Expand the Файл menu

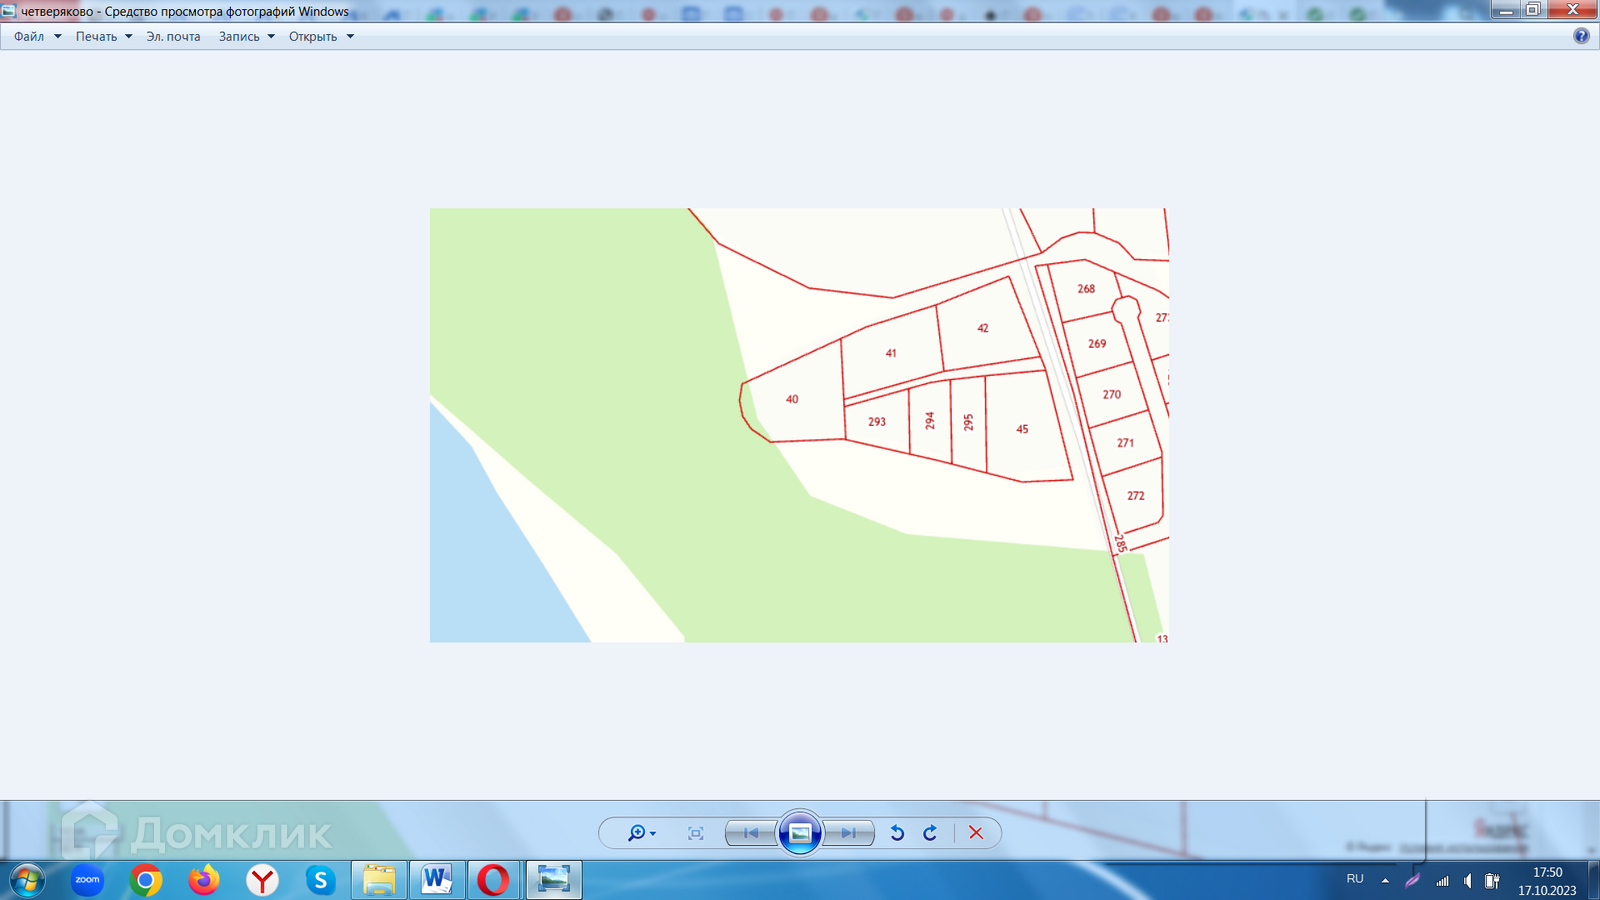(x=37, y=36)
